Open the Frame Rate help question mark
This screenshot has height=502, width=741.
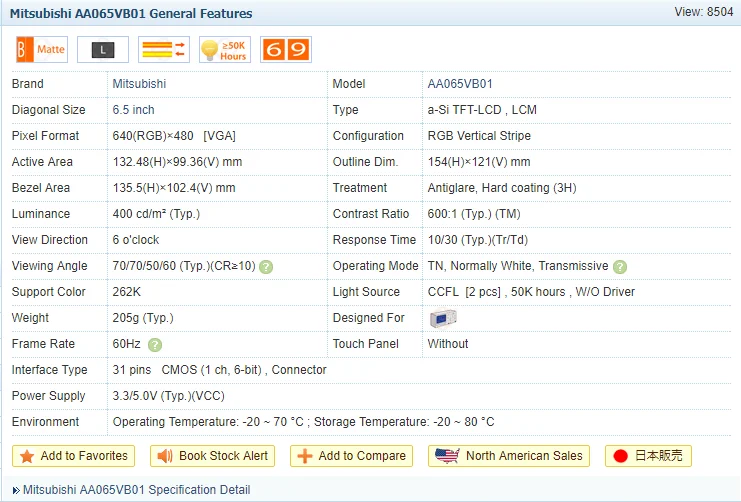pyautogui.click(x=155, y=345)
